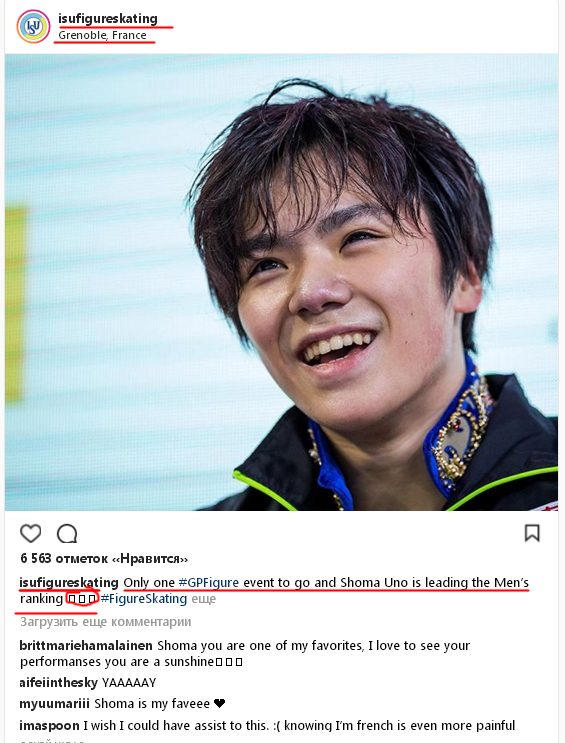Viewport: 565px width, 743px height.
Task: Click the emoji boxes after 'ranking'
Action: click(82, 599)
